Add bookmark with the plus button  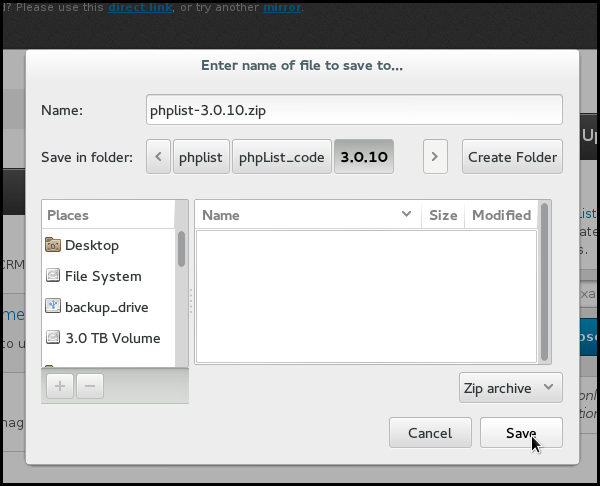click(x=60, y=386)
